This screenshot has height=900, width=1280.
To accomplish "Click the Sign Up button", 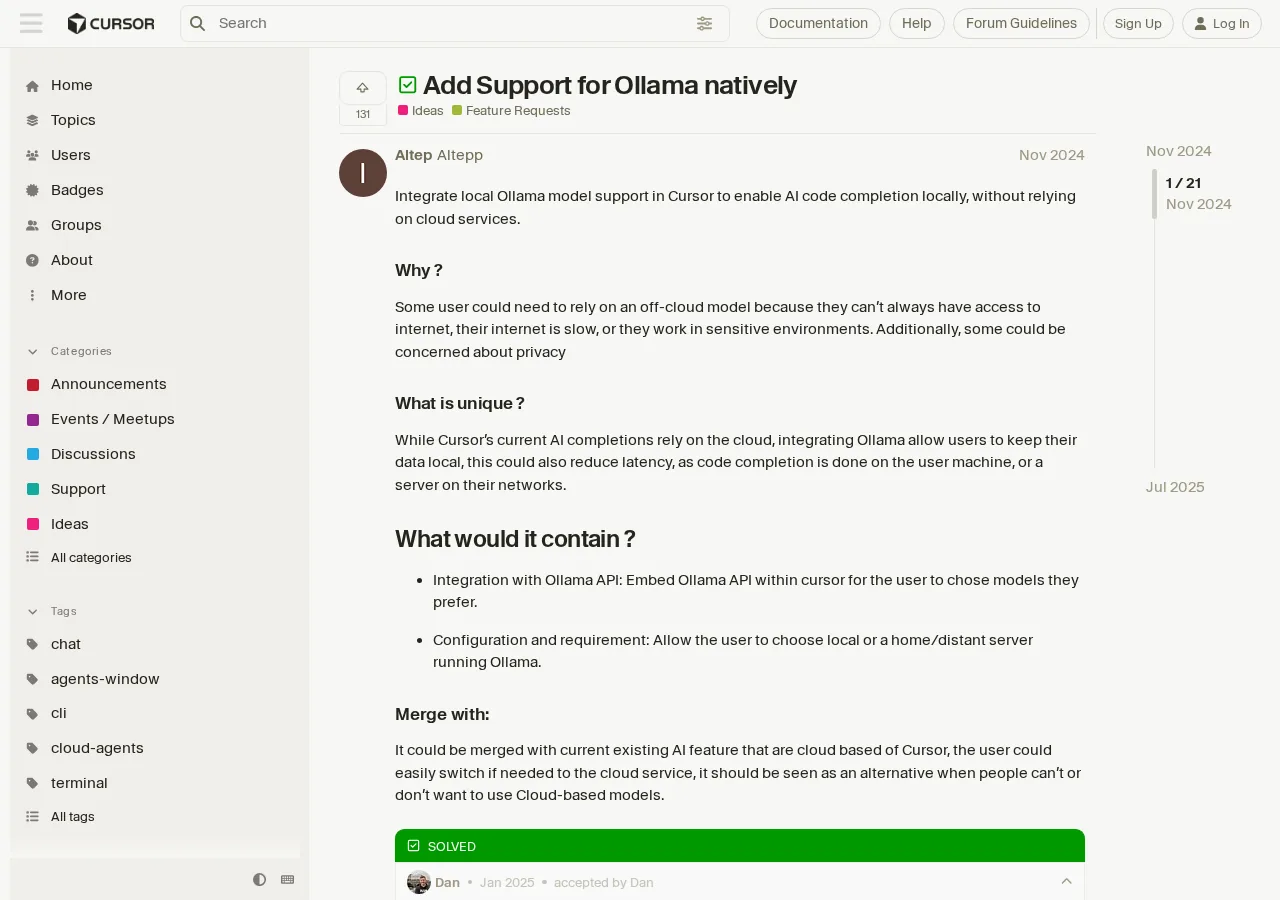I will (1138, 23).
